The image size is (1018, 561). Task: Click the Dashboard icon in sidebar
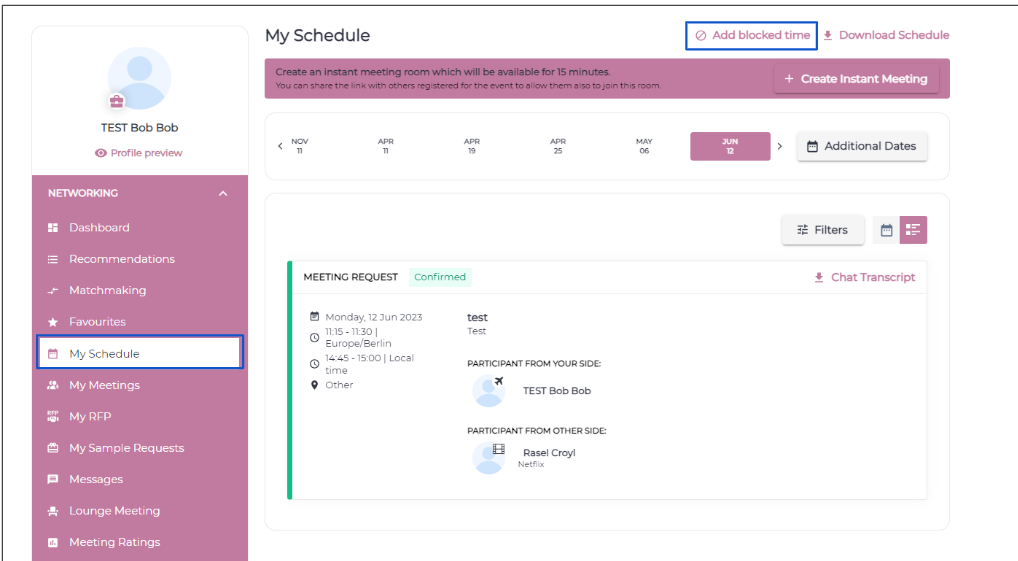[53, 228]
